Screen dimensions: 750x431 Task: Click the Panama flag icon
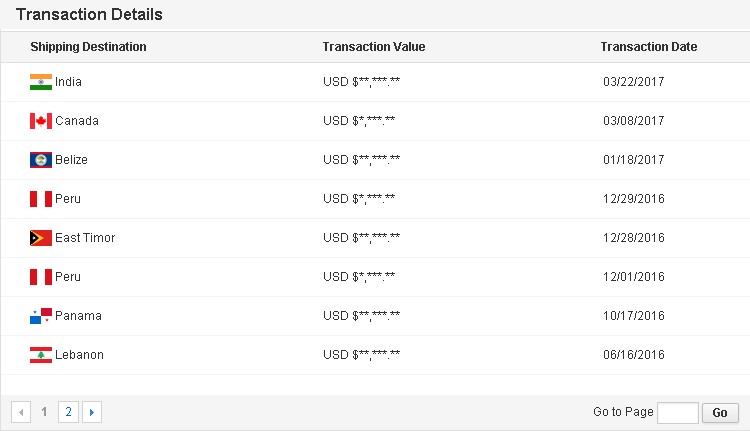[40, 316]
